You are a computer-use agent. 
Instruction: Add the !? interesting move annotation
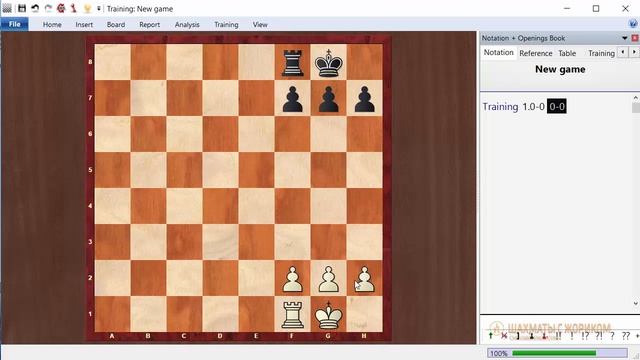(x=585, y=336)
